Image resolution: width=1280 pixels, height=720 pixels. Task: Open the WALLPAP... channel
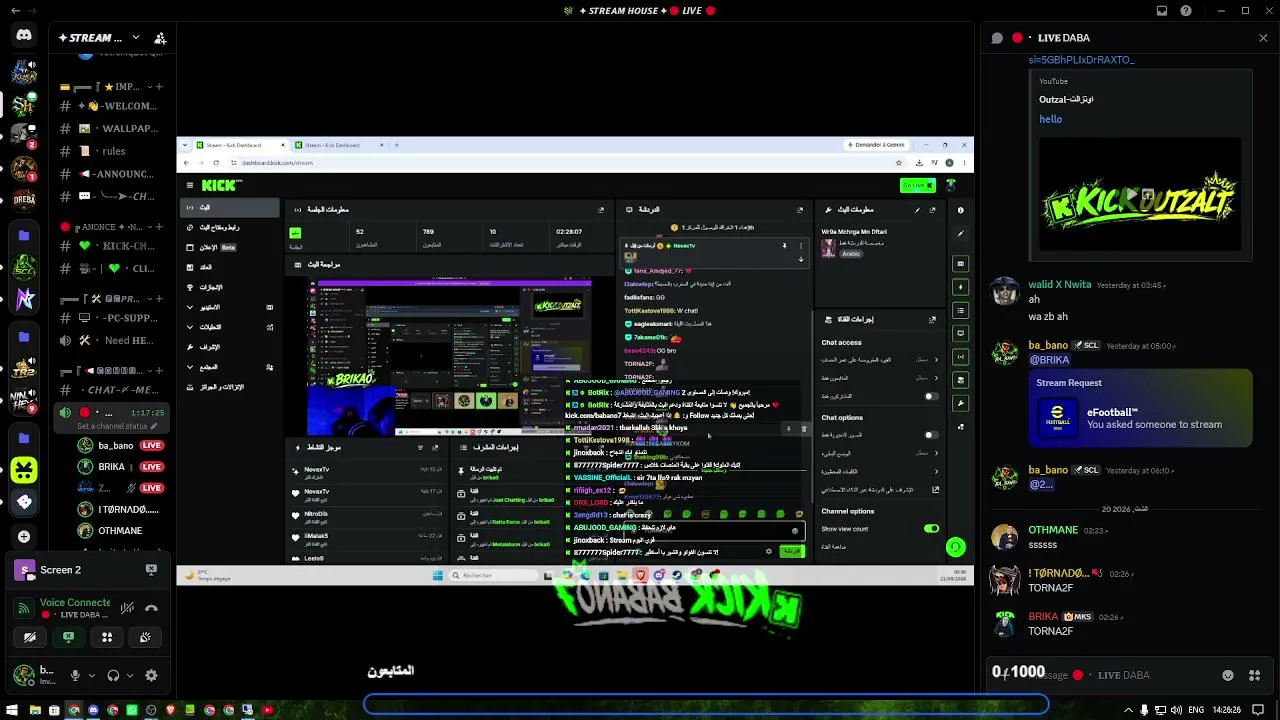pyautogui.click(x=112, y=128)
